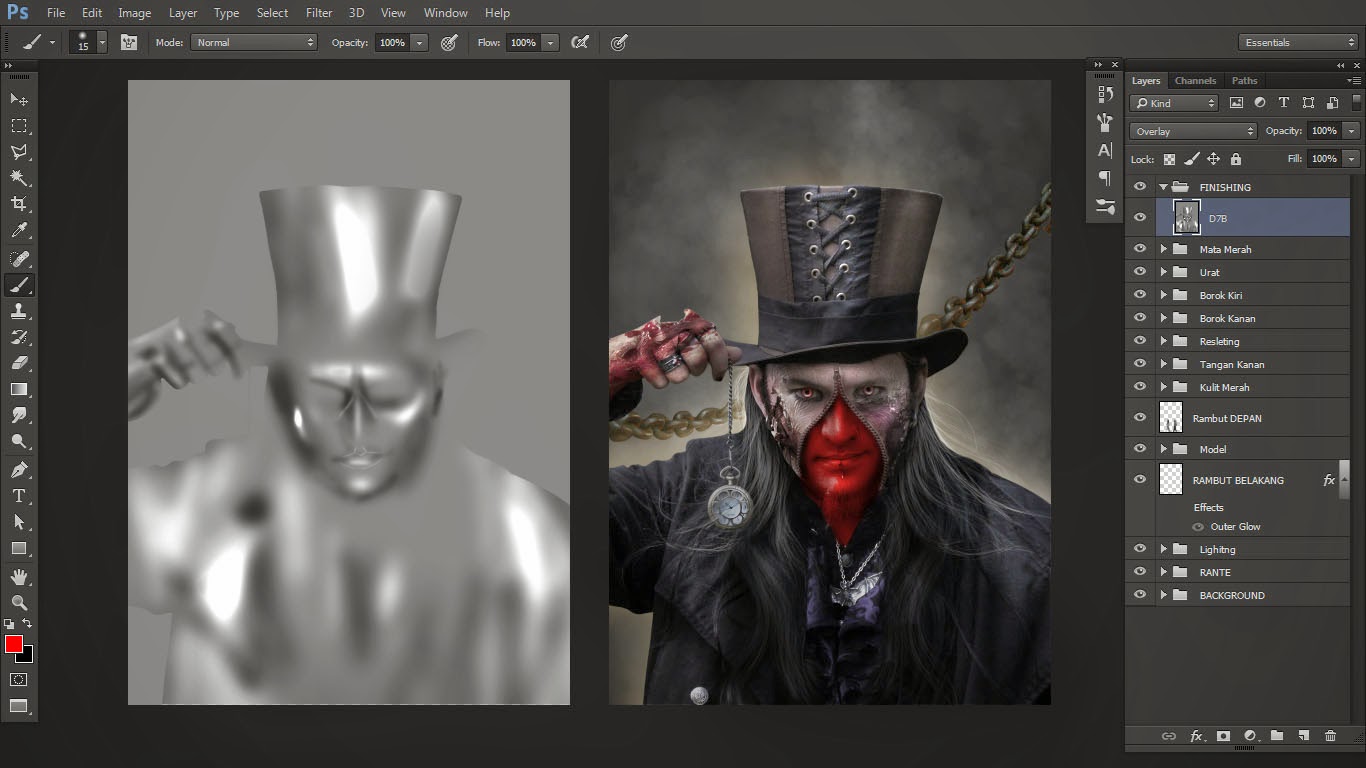Open the Window menu

(445, 13)
